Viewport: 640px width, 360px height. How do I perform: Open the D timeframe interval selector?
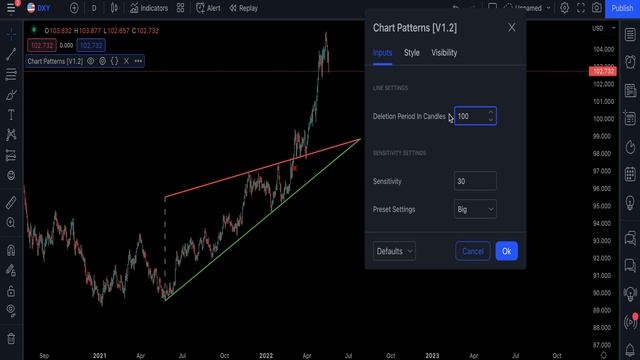tap(94, 8)
